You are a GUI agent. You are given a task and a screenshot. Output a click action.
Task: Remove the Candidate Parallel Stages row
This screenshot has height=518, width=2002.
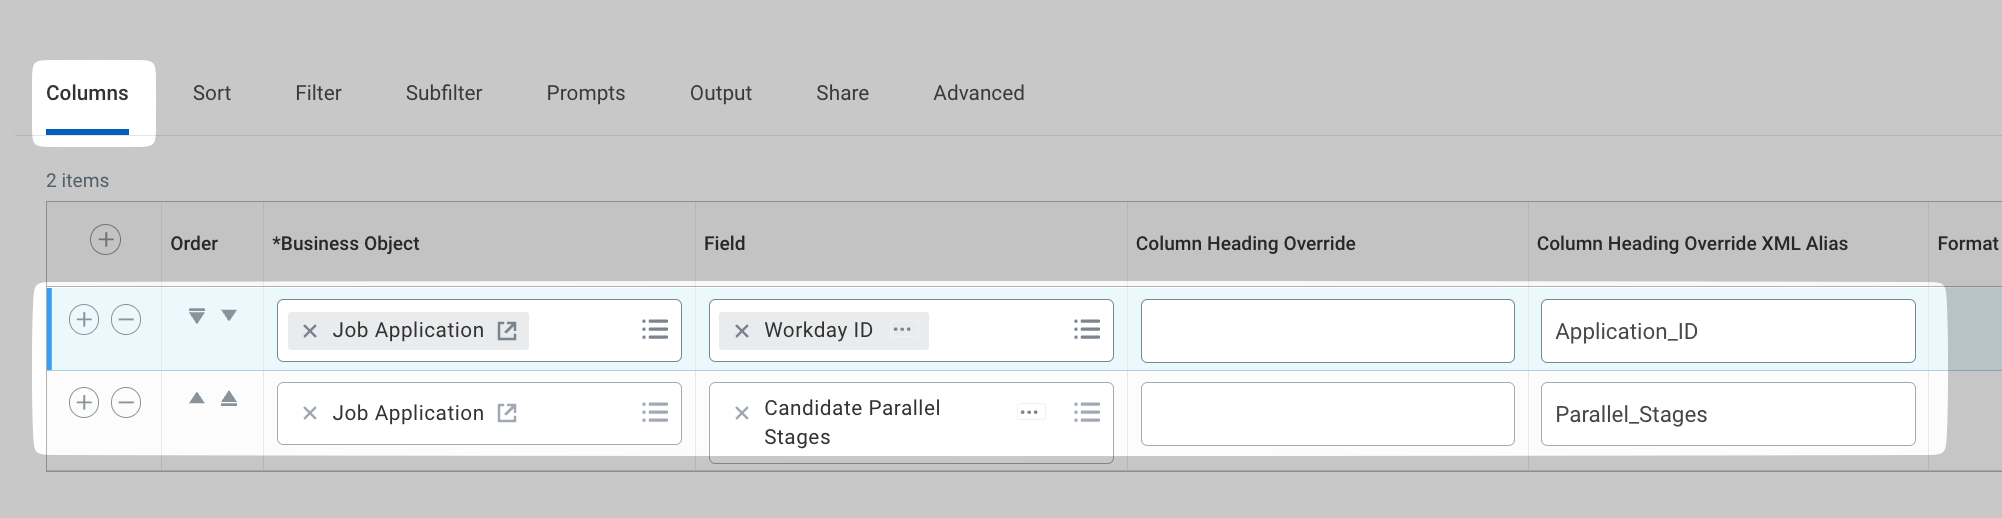click(x=126, y=403)
